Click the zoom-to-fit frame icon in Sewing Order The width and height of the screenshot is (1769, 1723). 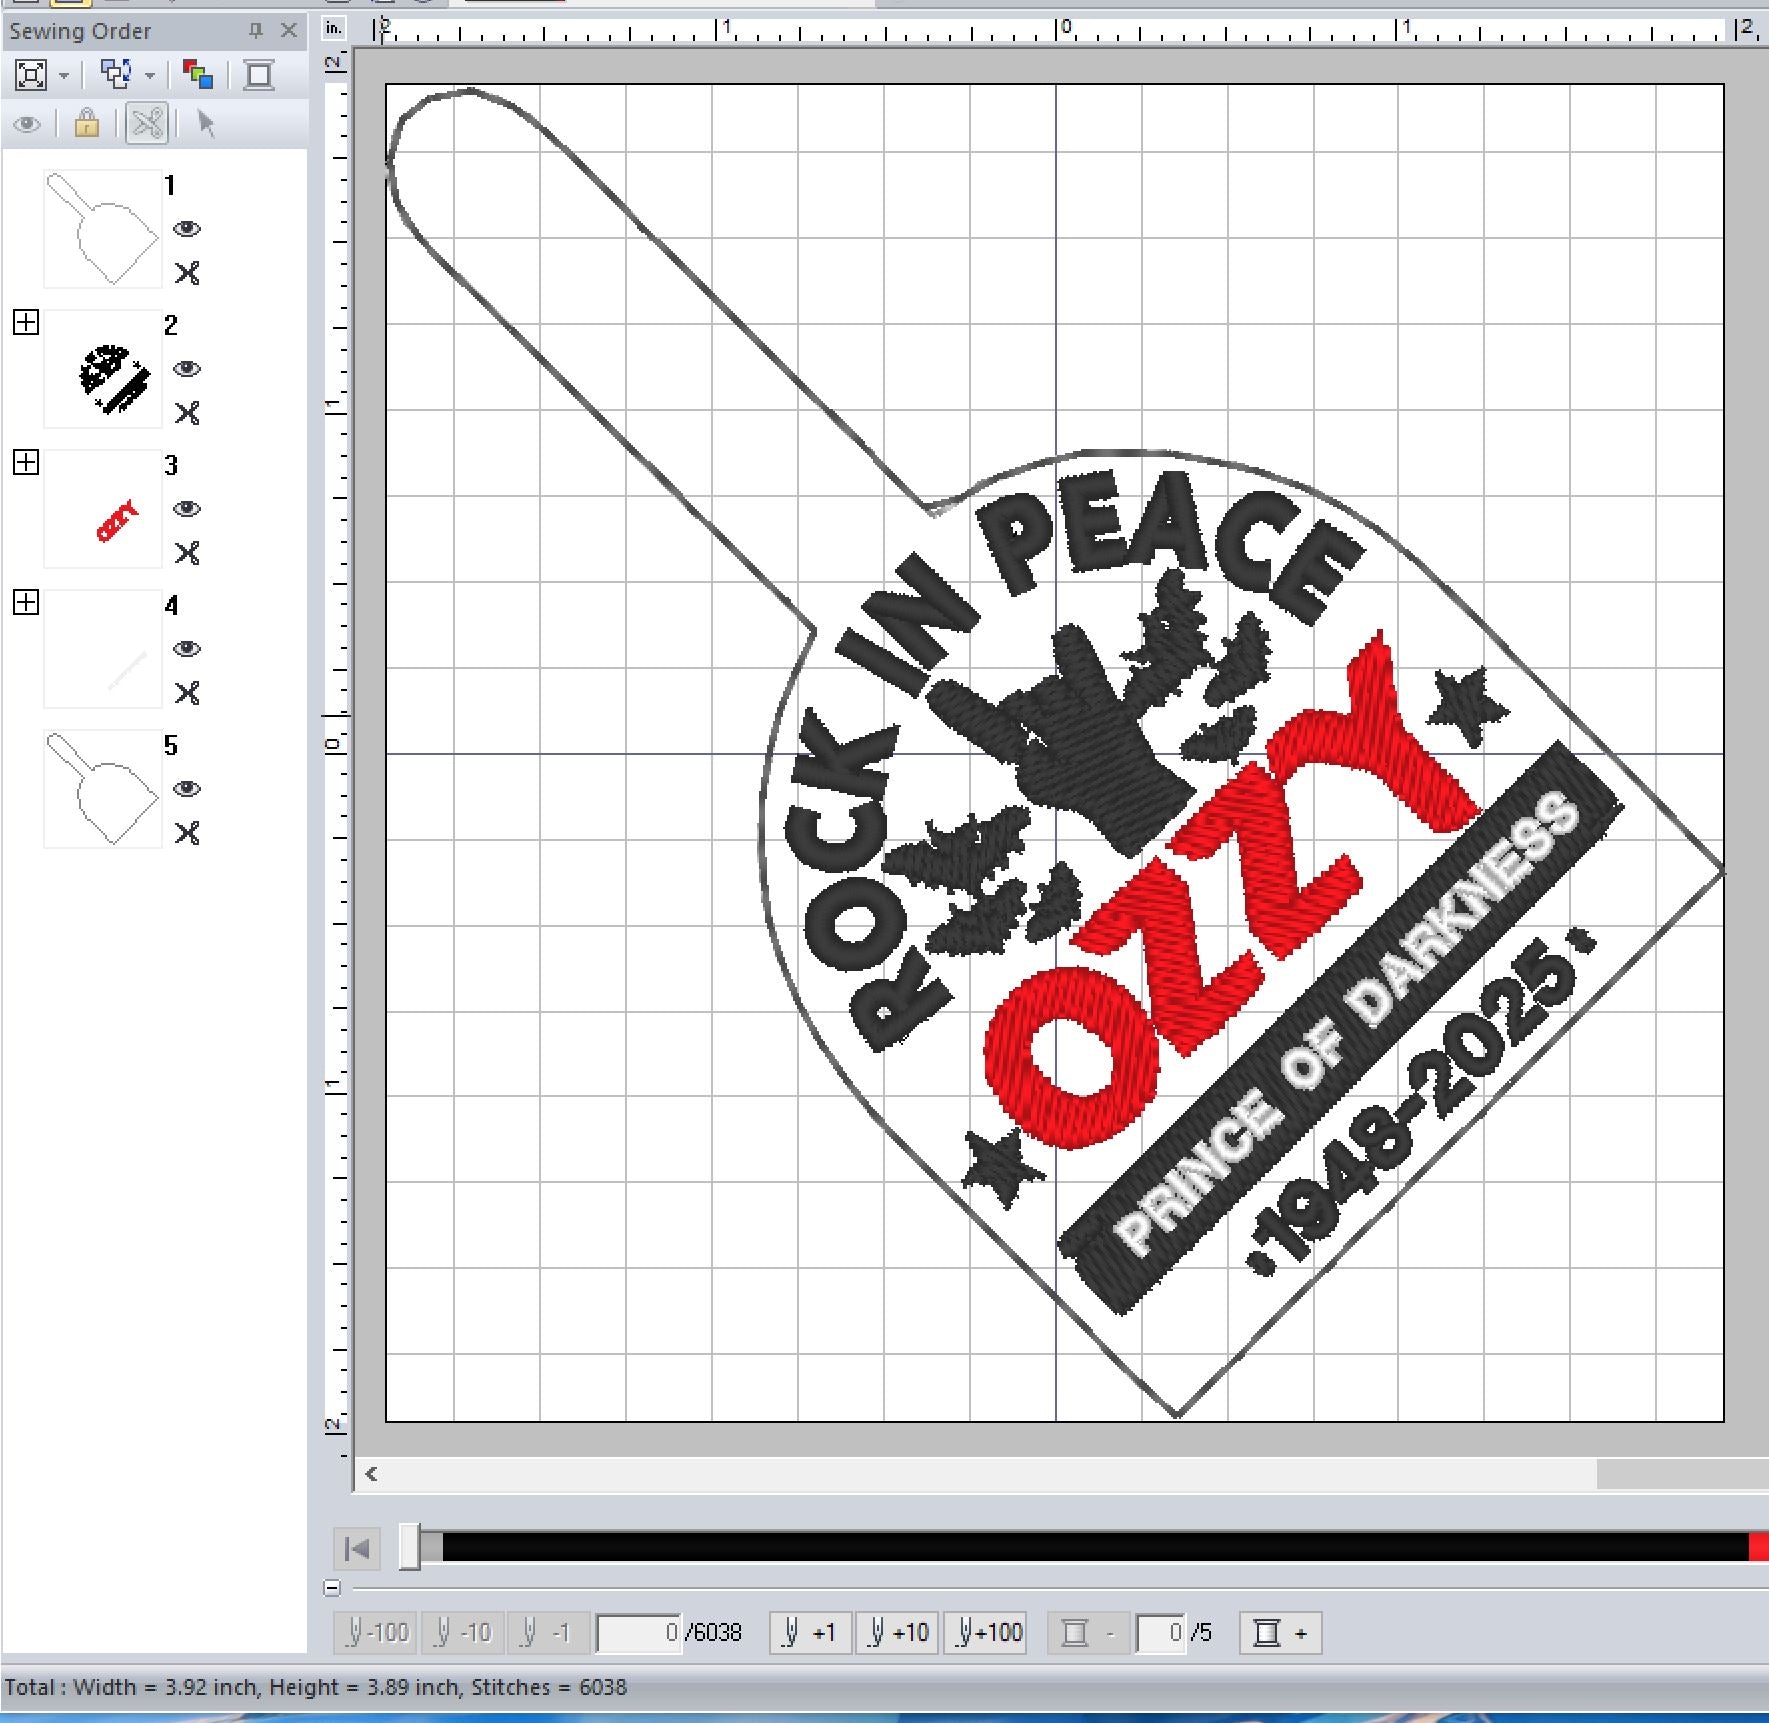(x=31, y=75)
